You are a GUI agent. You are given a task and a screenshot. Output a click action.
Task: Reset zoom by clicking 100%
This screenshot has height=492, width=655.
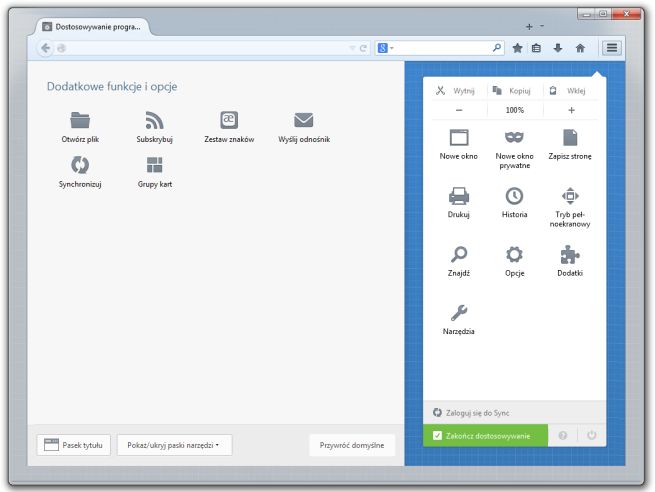tap(515, 110)
